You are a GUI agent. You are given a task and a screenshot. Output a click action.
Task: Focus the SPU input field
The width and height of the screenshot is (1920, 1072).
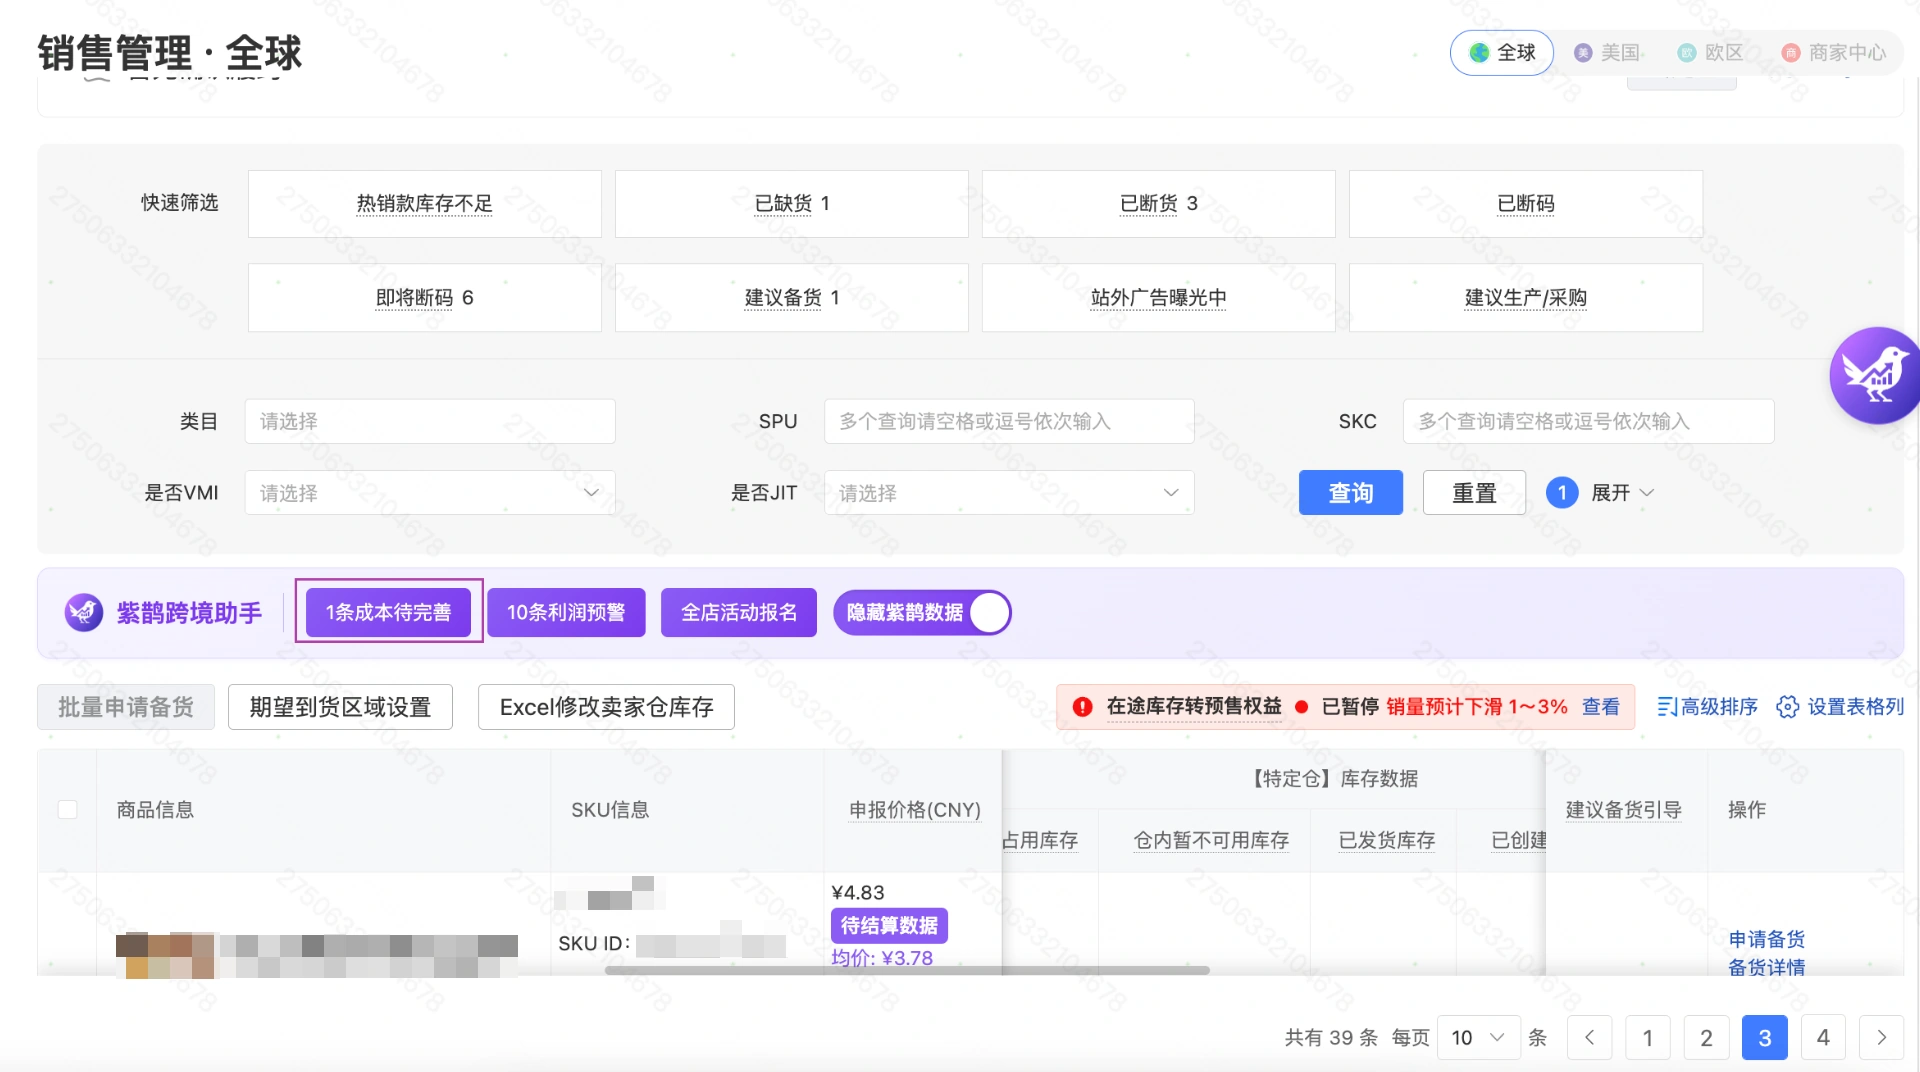pos(1009,421)
